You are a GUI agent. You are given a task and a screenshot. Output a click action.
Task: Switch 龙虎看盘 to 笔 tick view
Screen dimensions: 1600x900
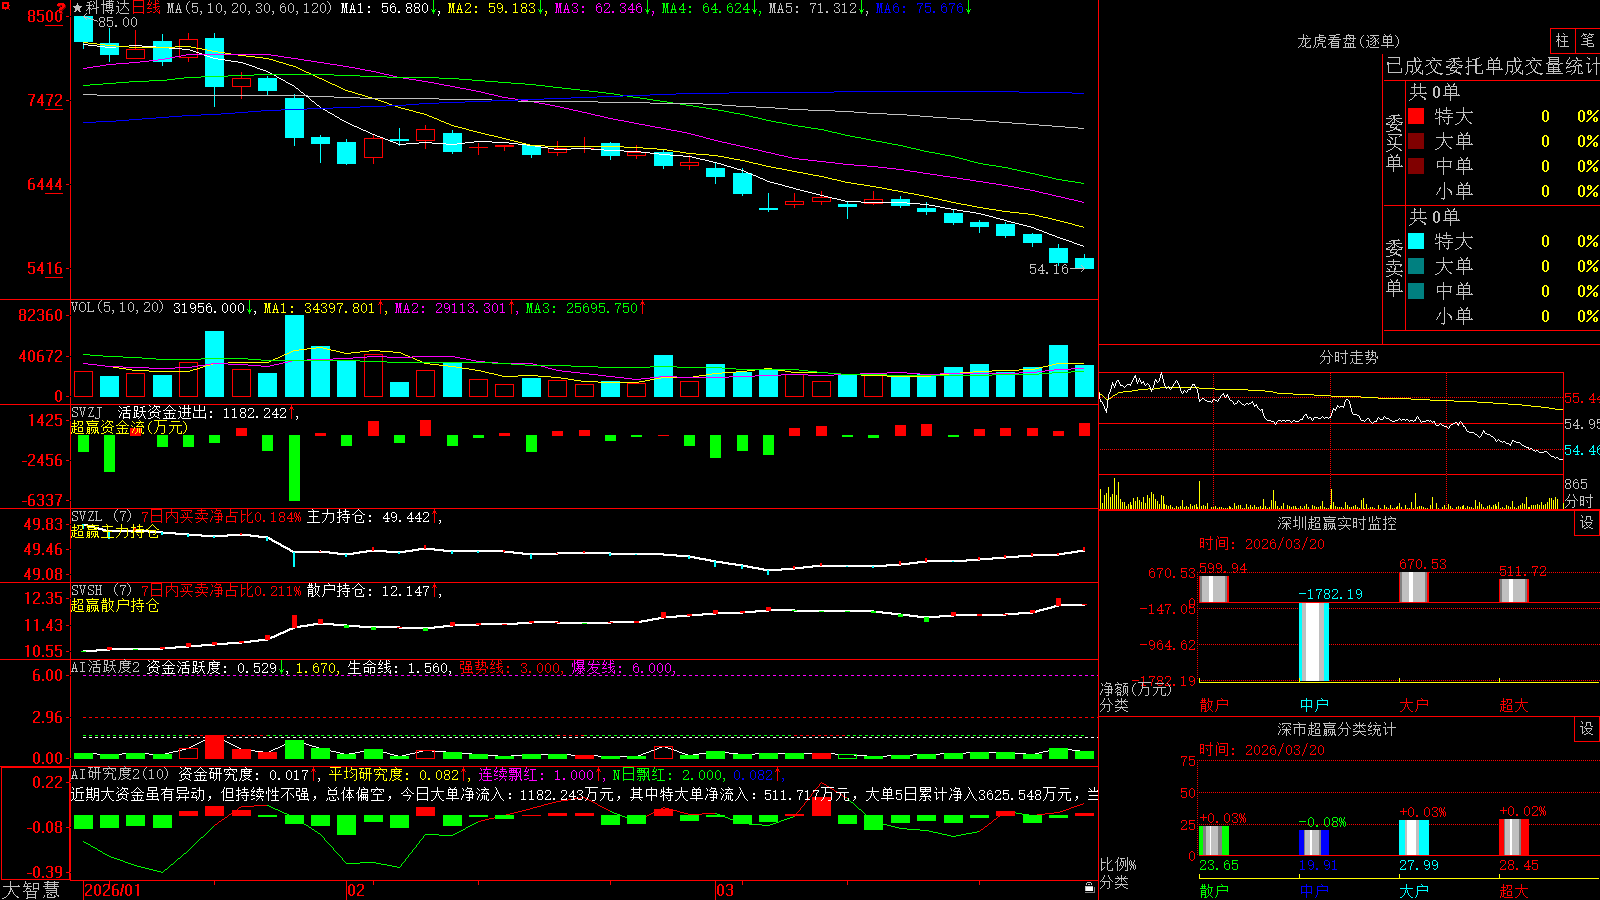coord(1588,41)
